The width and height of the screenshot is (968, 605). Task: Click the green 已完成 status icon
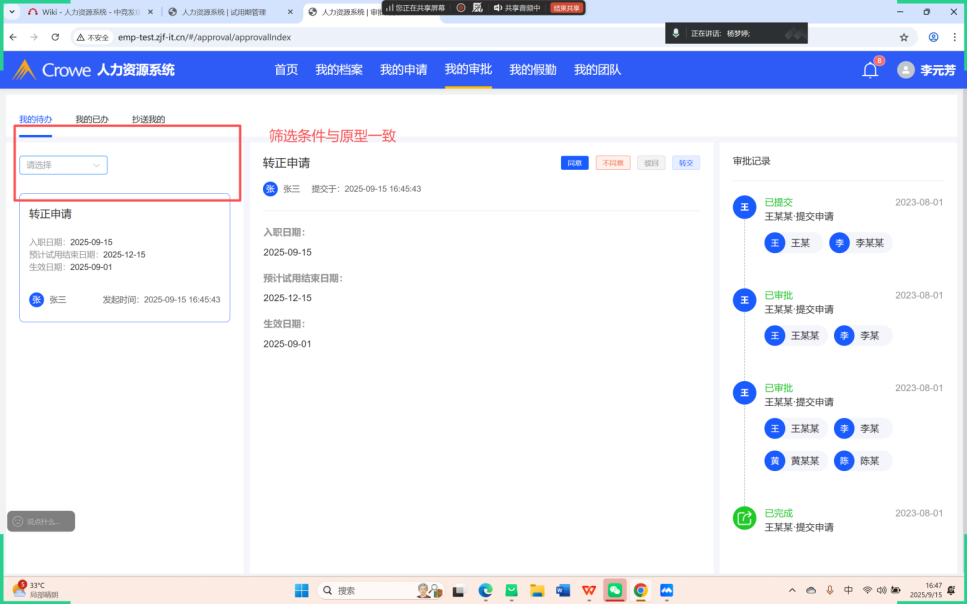744,518
